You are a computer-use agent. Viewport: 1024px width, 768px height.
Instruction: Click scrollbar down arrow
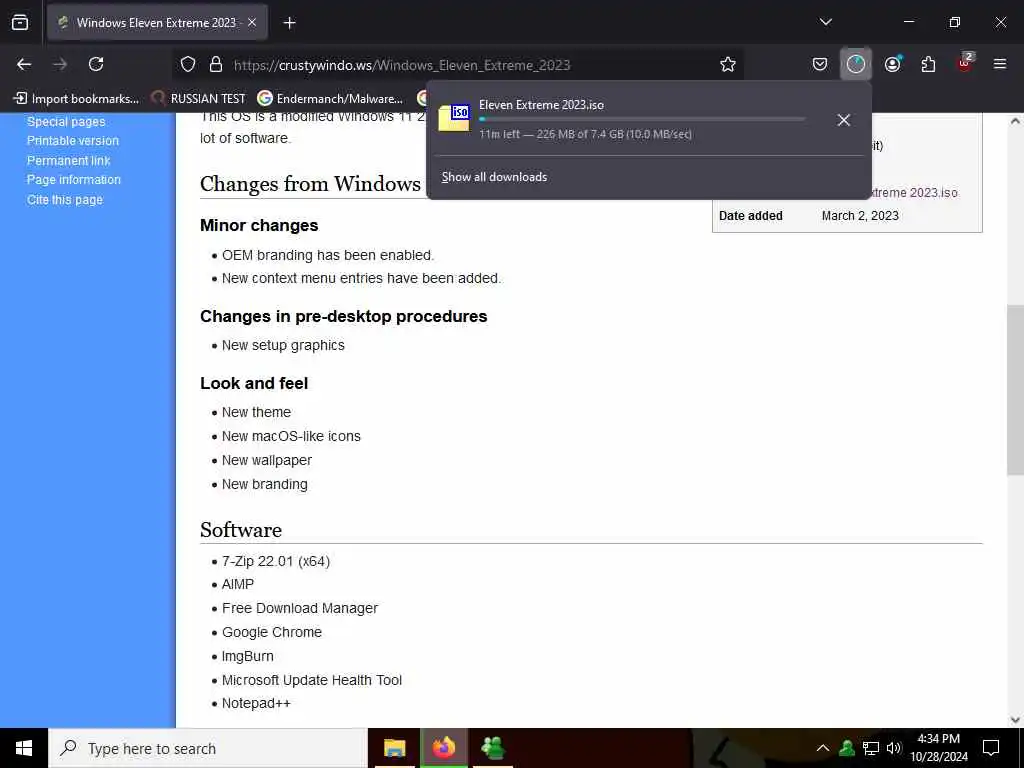[1015, 720]
